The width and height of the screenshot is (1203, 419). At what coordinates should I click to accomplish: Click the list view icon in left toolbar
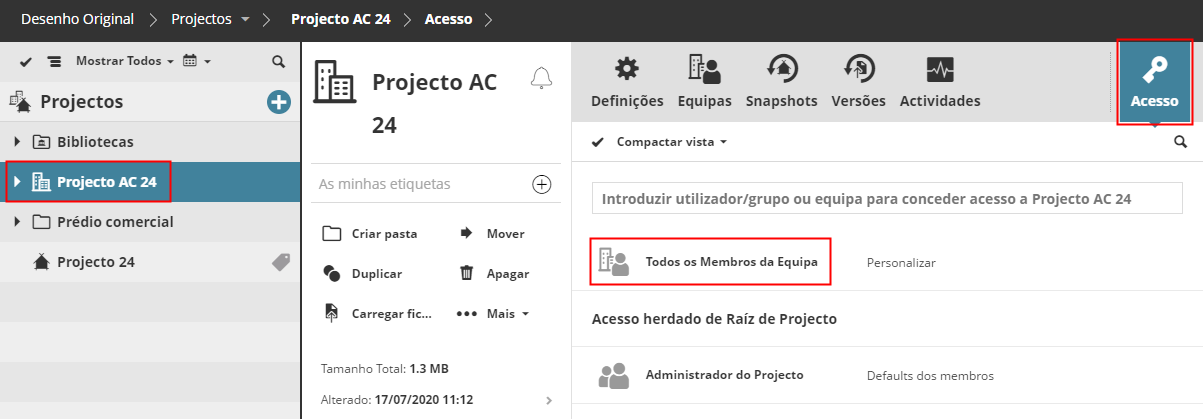(x=54, y=61)
